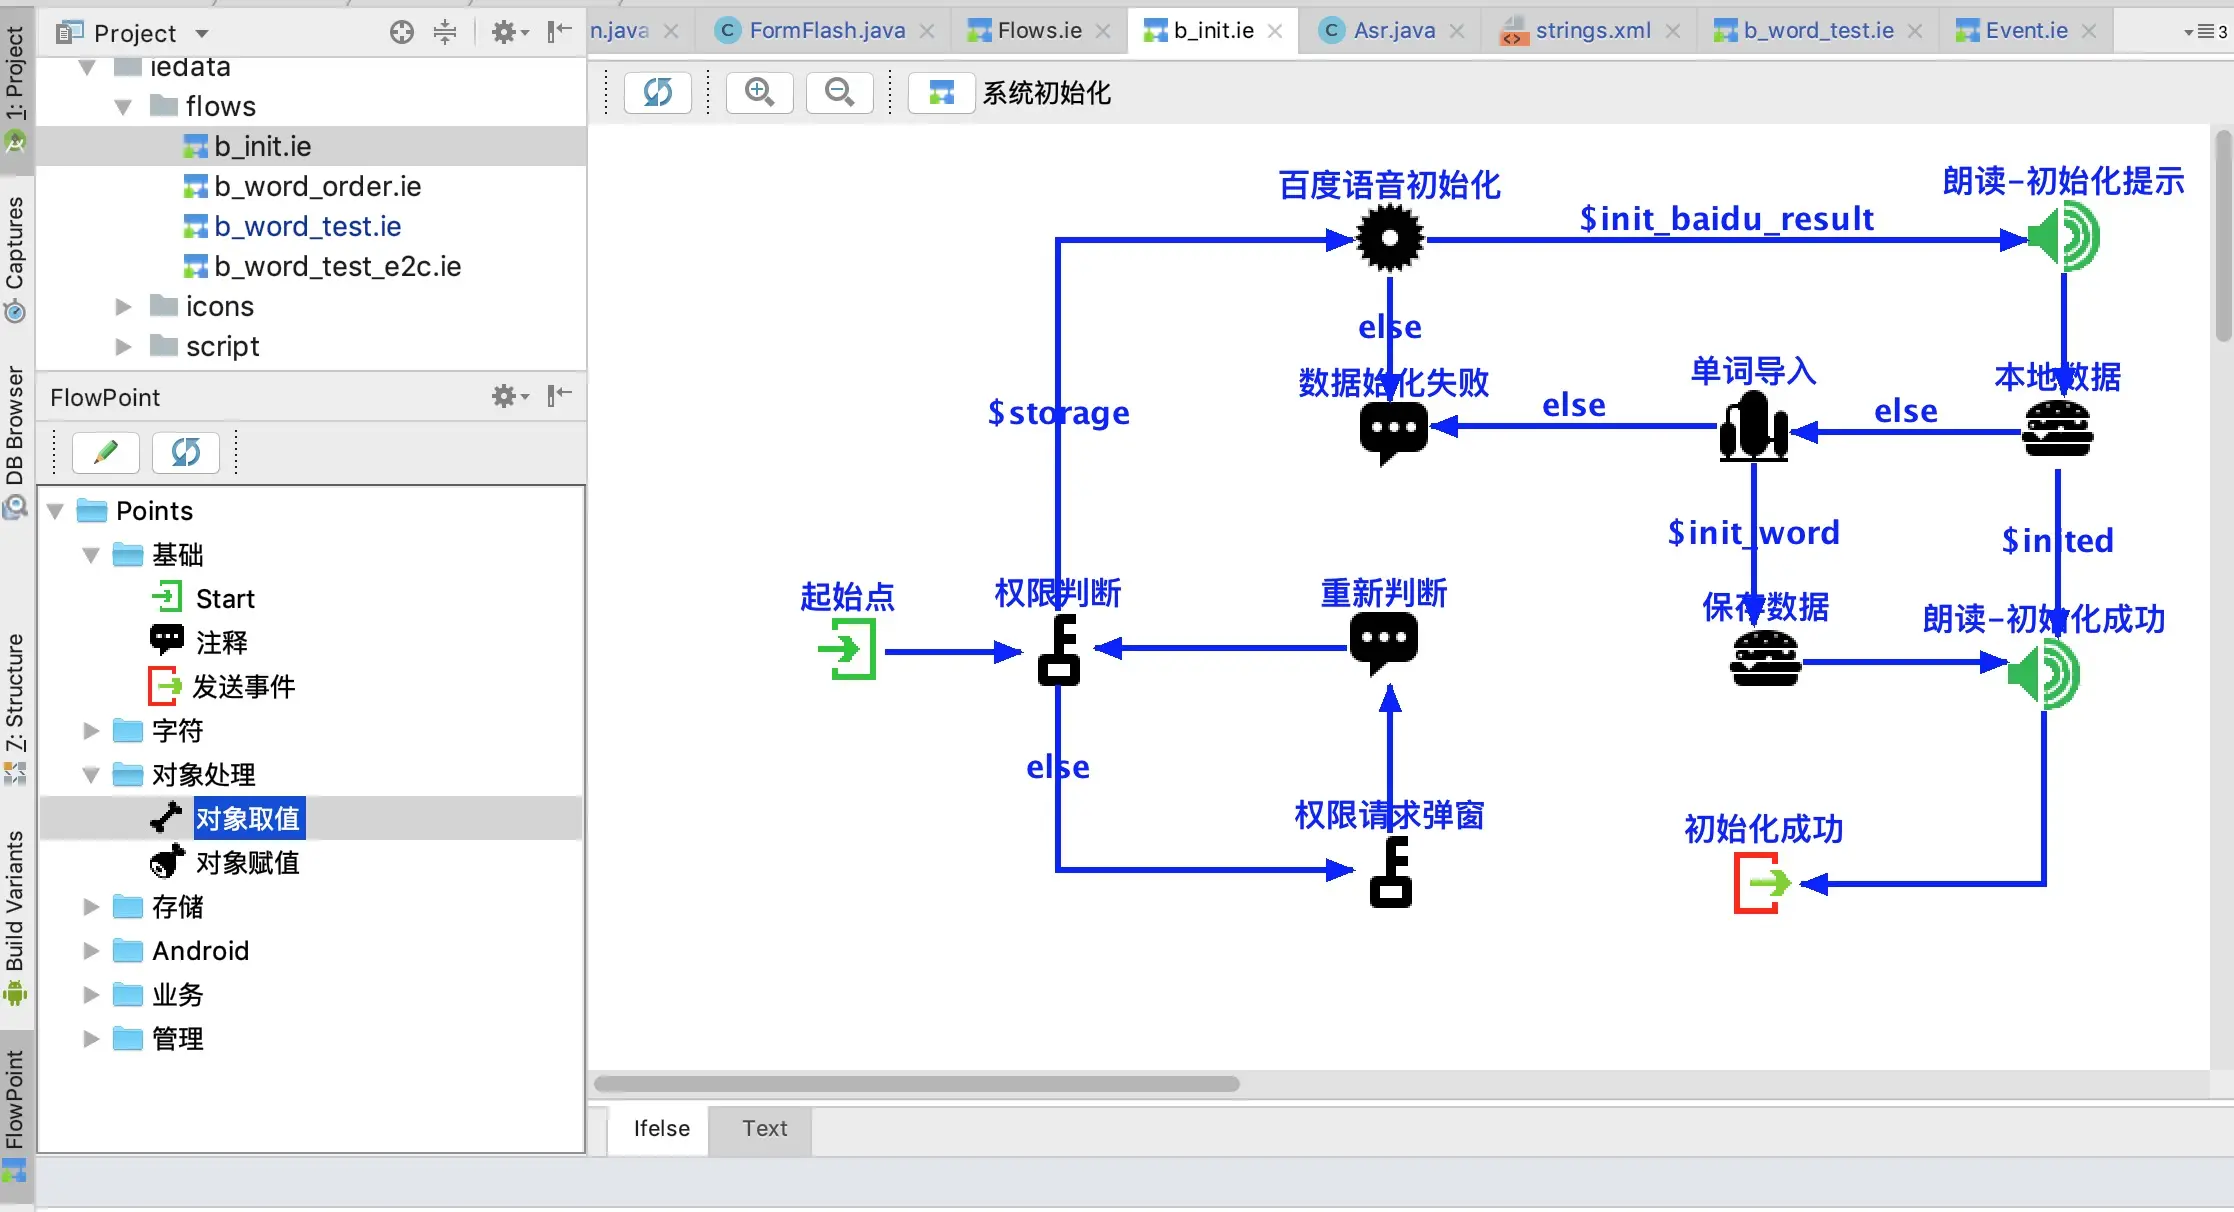This screenshot has width=2234, height=1212.
Task: Click the zoom in magnifier icon
Action: tap(759, 93)
